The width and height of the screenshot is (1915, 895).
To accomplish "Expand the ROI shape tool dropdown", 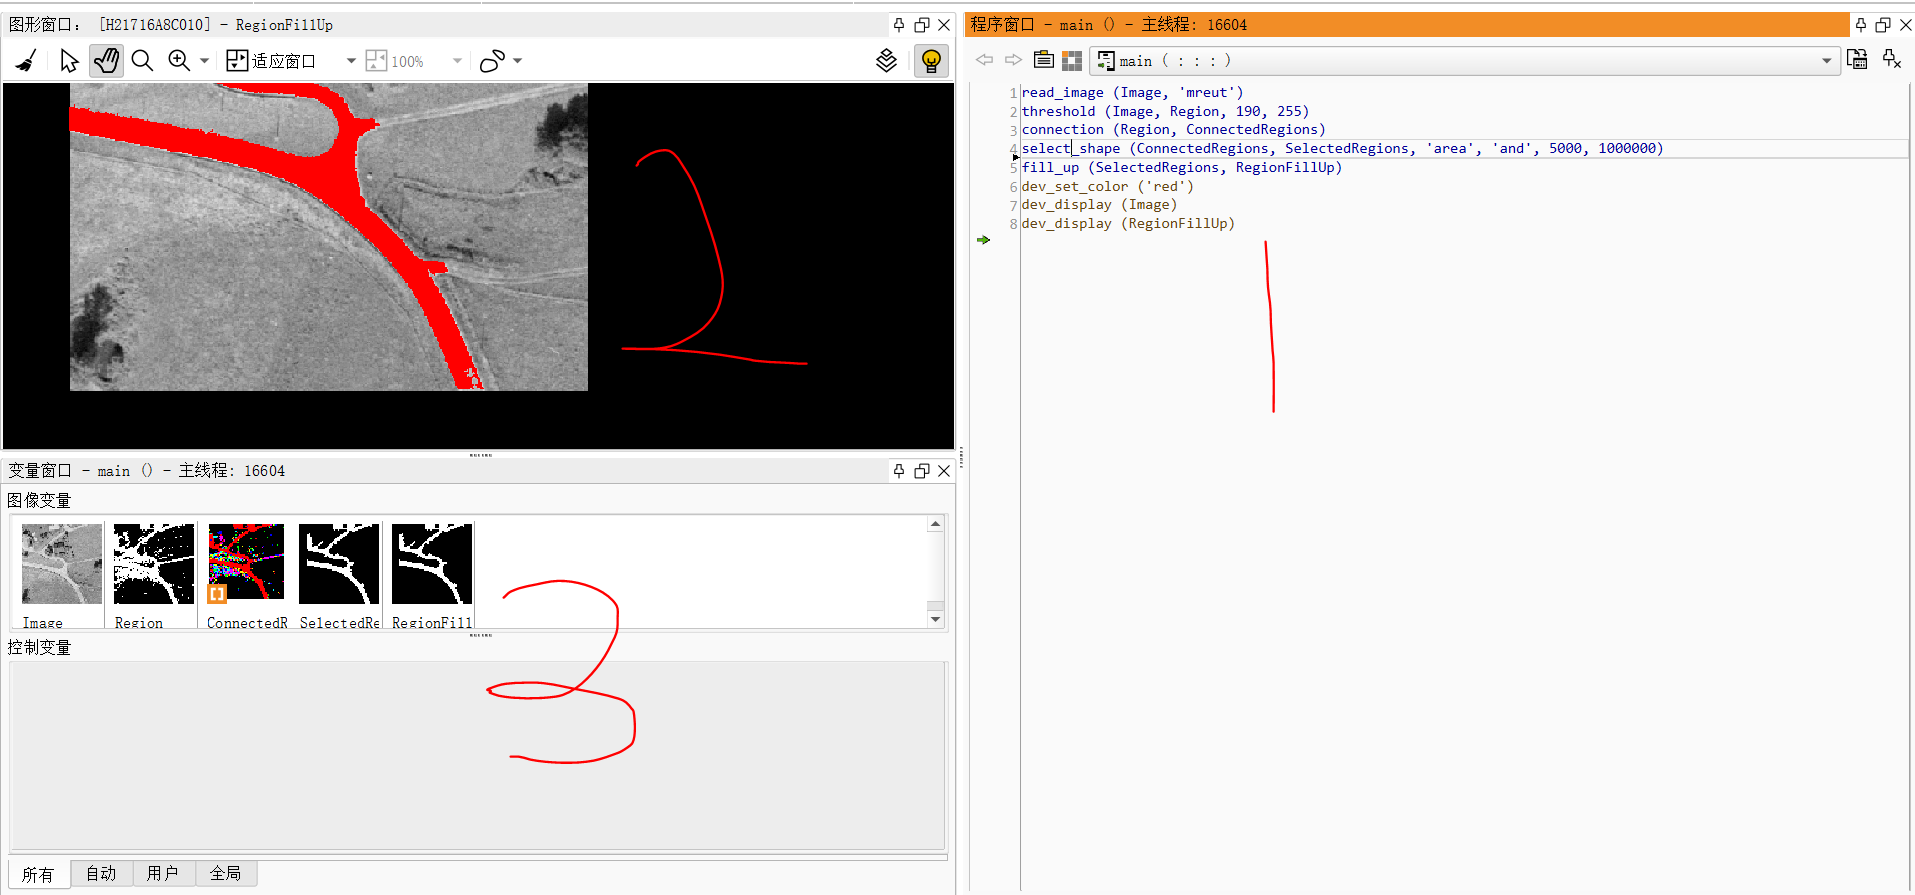I will [x=517, y=61].
